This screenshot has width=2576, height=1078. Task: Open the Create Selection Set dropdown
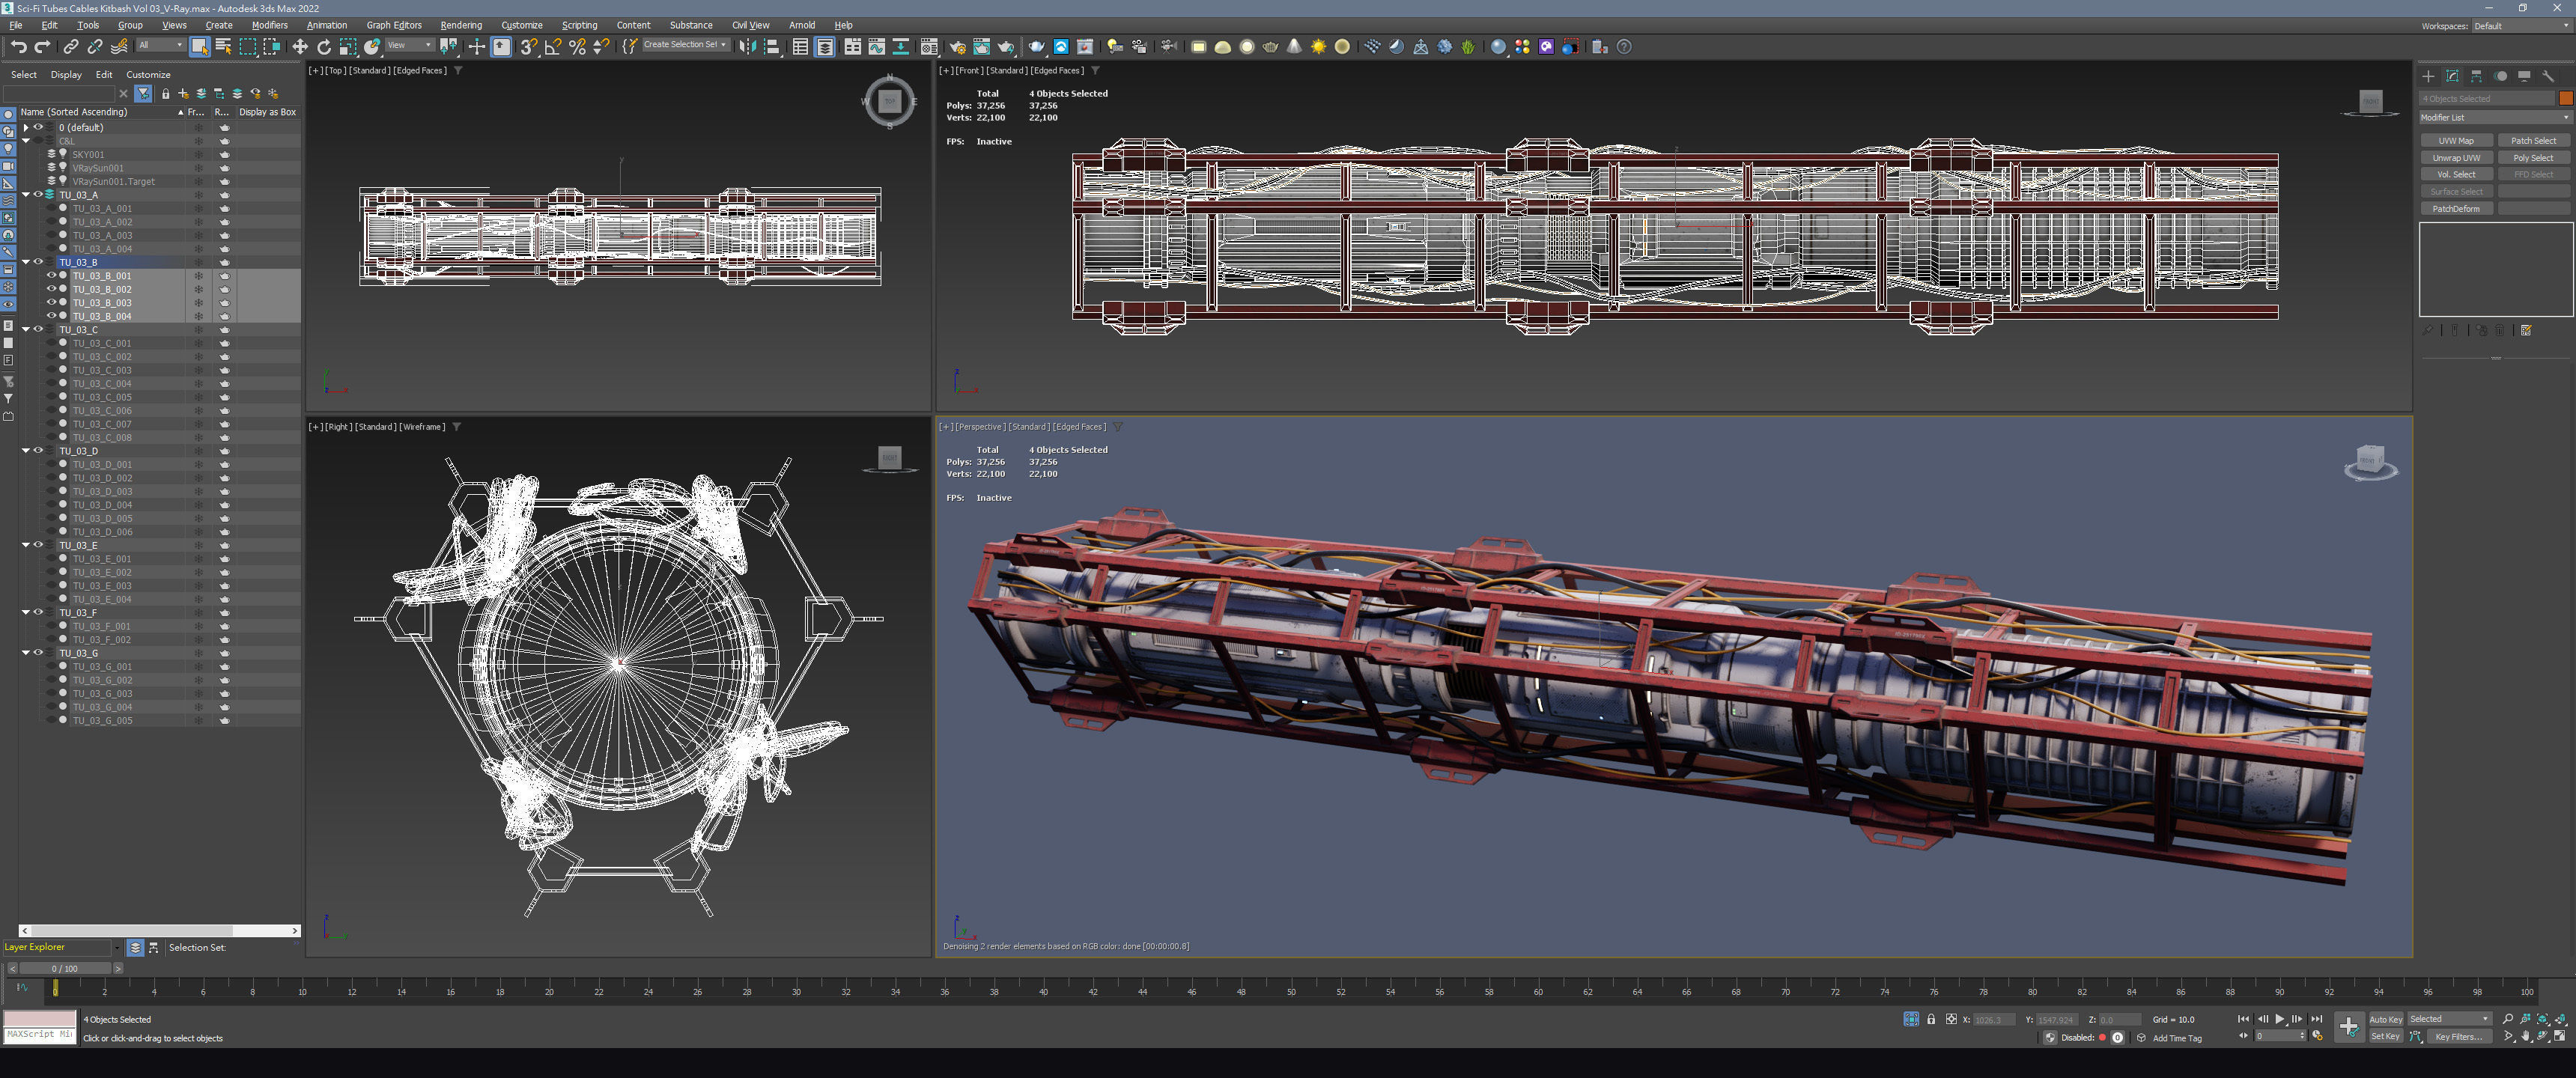(x=685, y=45)
